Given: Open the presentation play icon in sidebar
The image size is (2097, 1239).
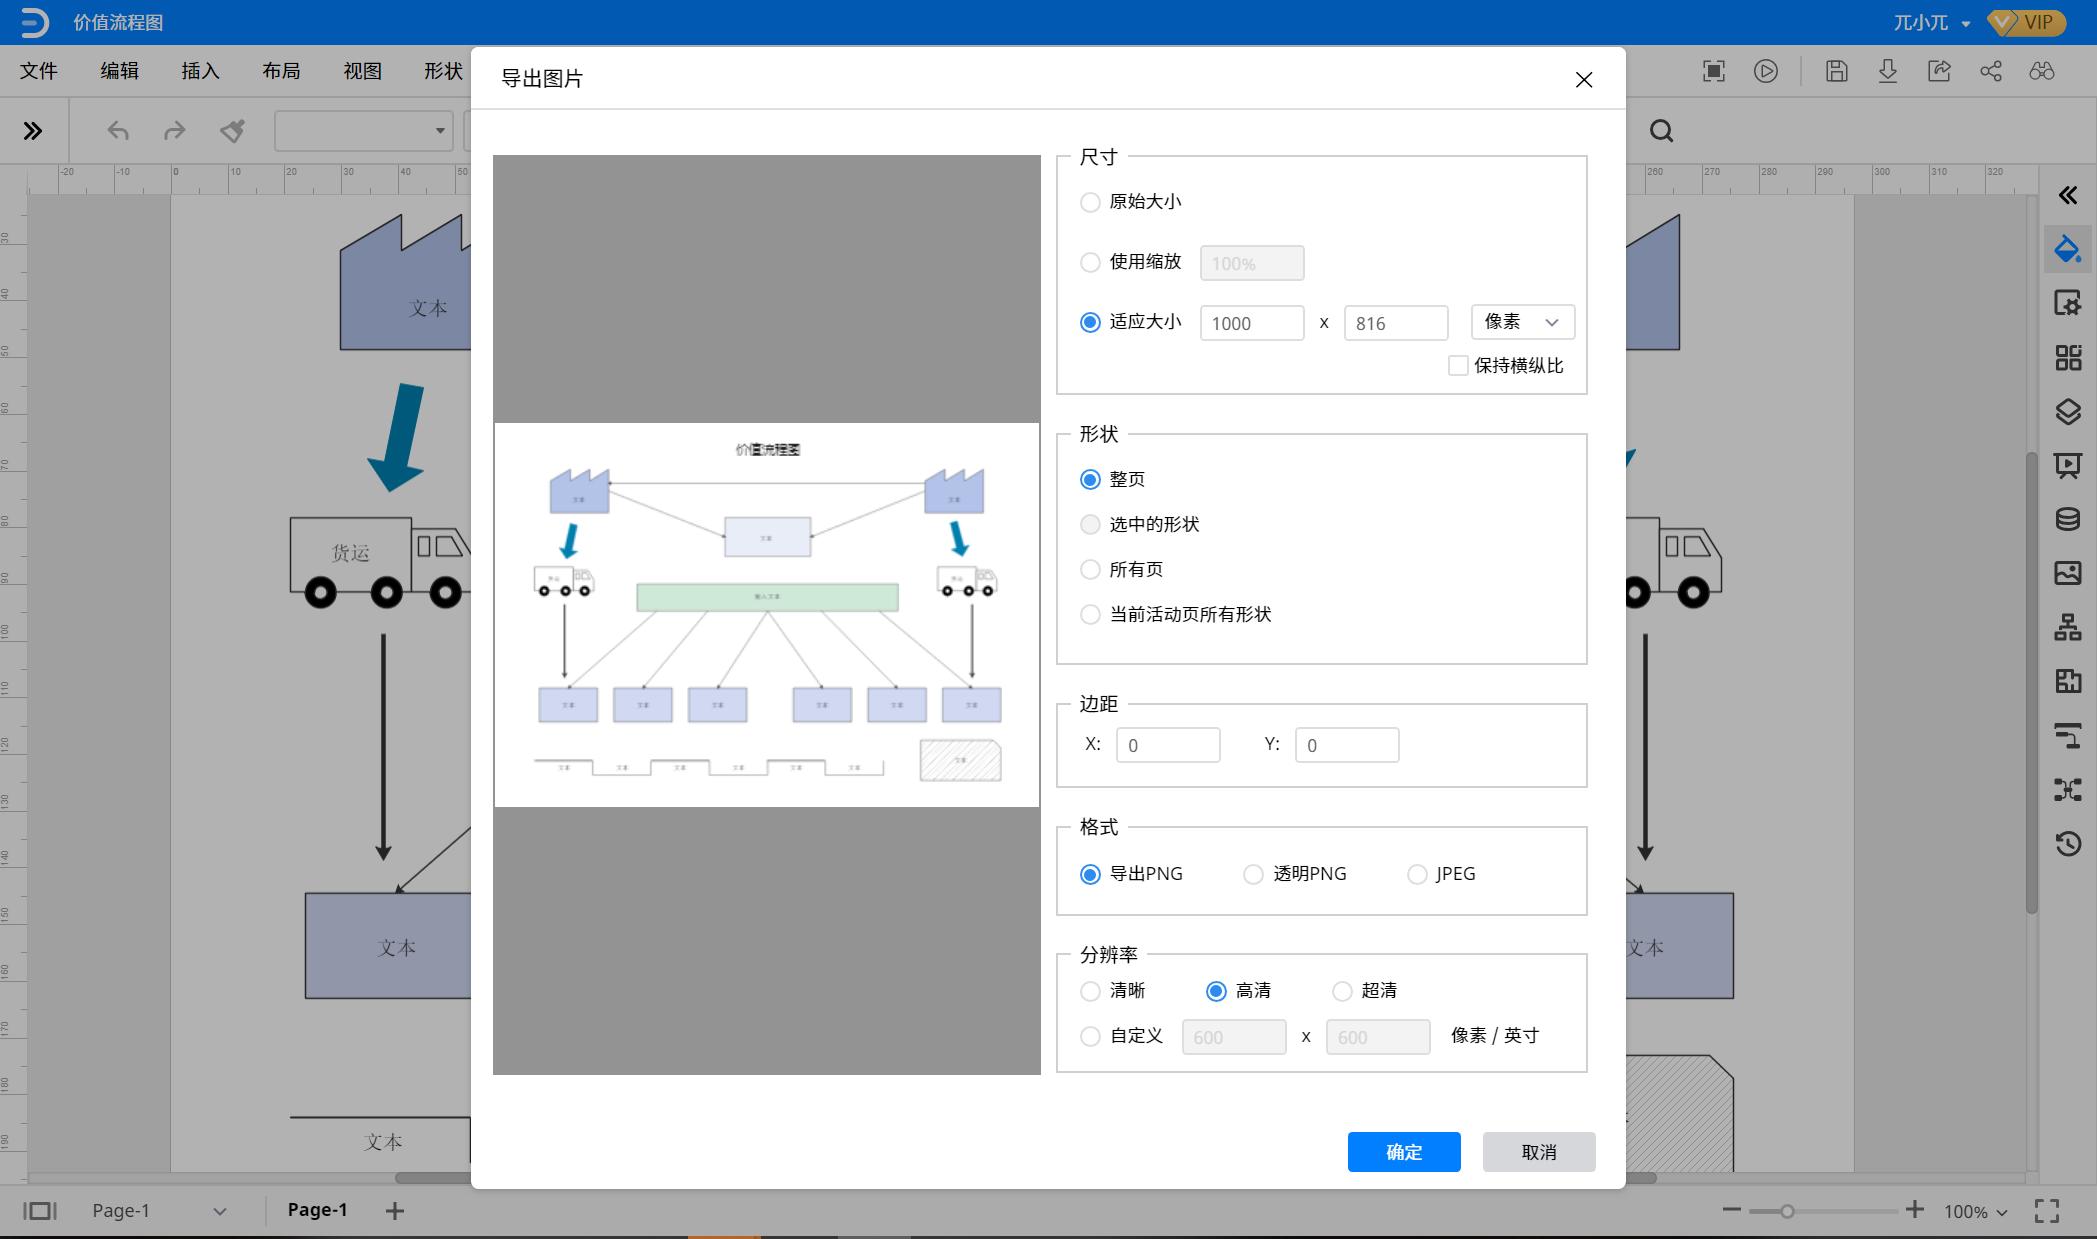Looking at the screenshot, I should 2069,466.
